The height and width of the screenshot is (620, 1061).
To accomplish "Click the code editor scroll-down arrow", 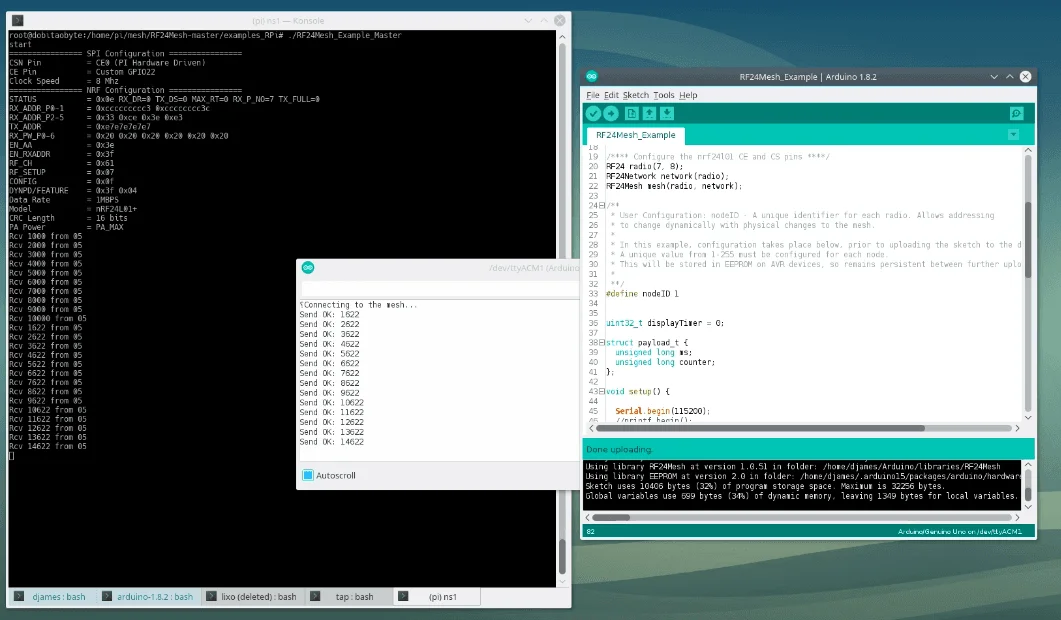I will (1028, 418).
